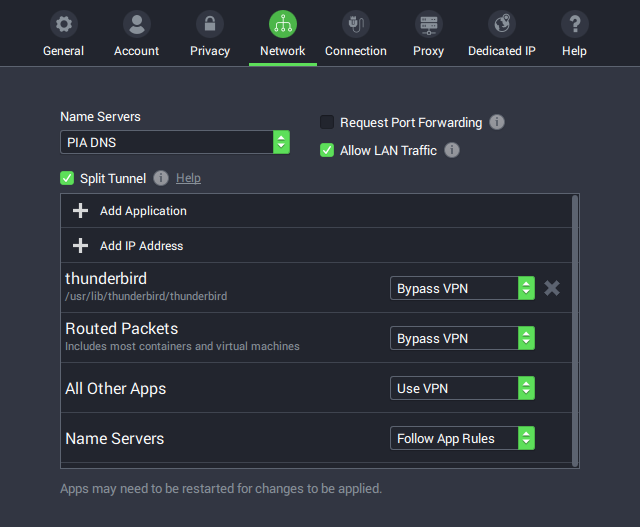The height and width of the screenshot is (527, 640).
Task: Remove thunderbird from split tunnel list
Action: coord(552,288)
